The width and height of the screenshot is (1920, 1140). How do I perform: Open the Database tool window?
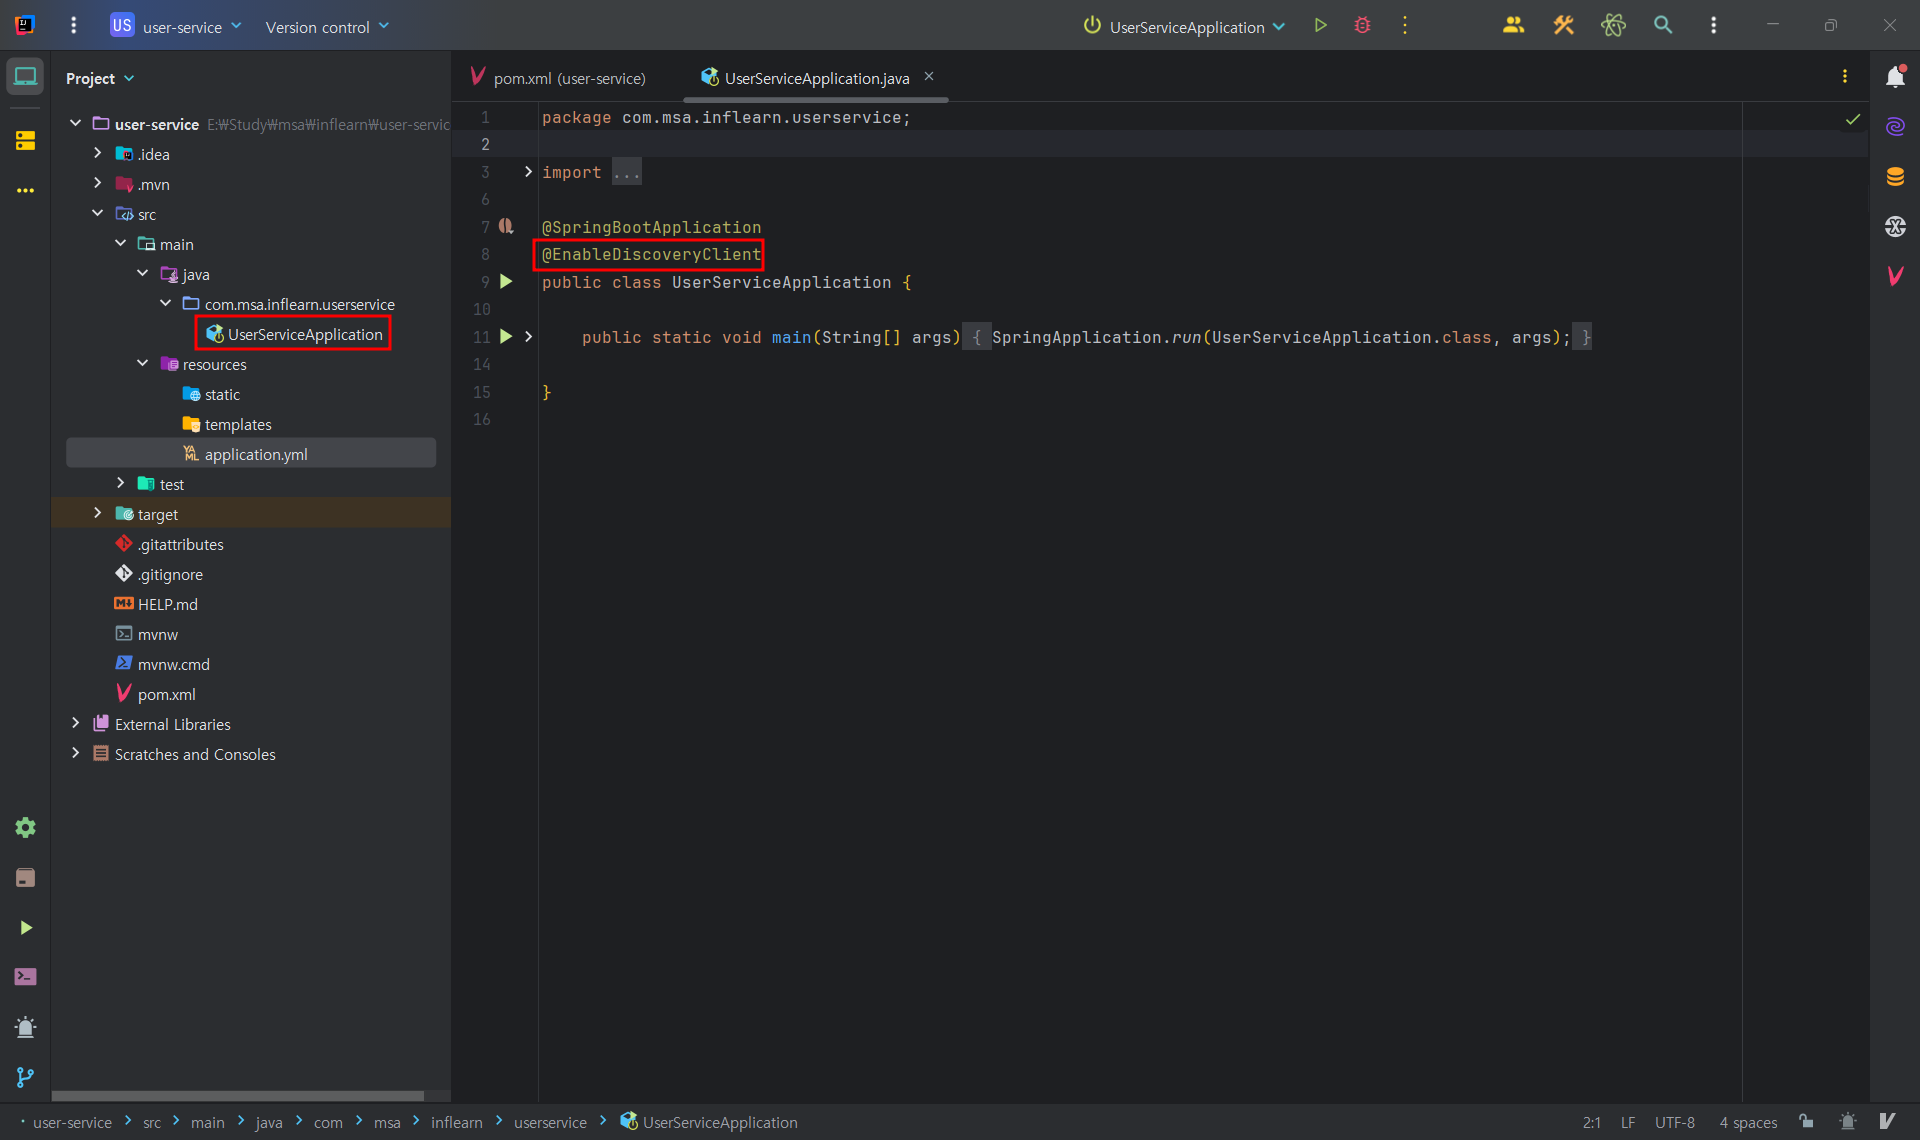(1895, 177)
